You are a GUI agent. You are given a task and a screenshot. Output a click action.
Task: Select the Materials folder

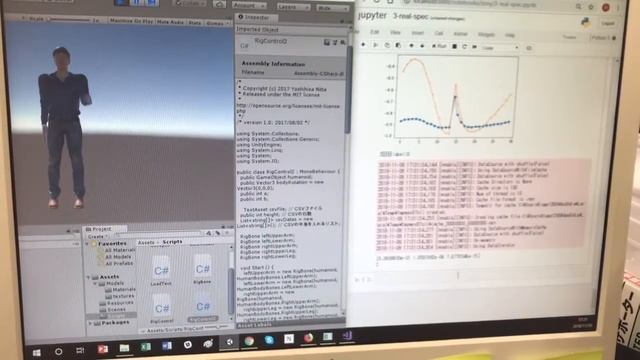(120, 290)
